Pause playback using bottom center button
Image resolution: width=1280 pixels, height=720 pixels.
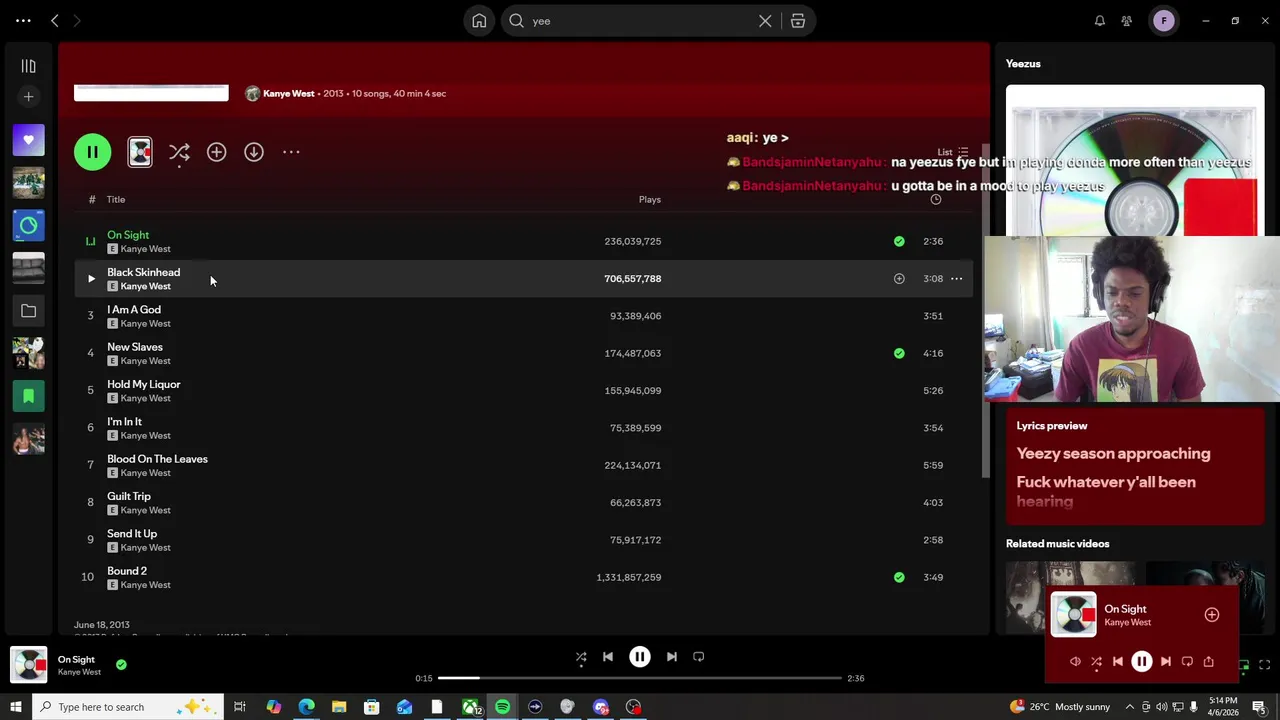pos(640,657)
